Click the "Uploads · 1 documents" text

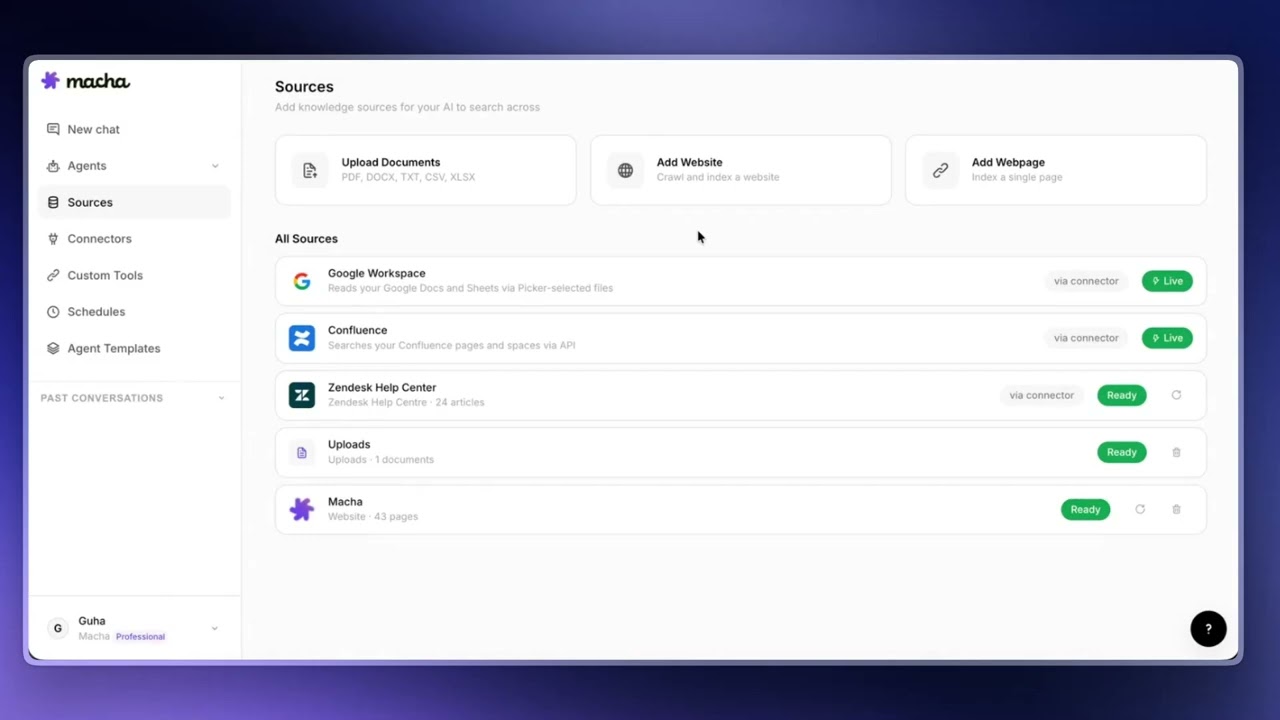click(x=381, y=460)
